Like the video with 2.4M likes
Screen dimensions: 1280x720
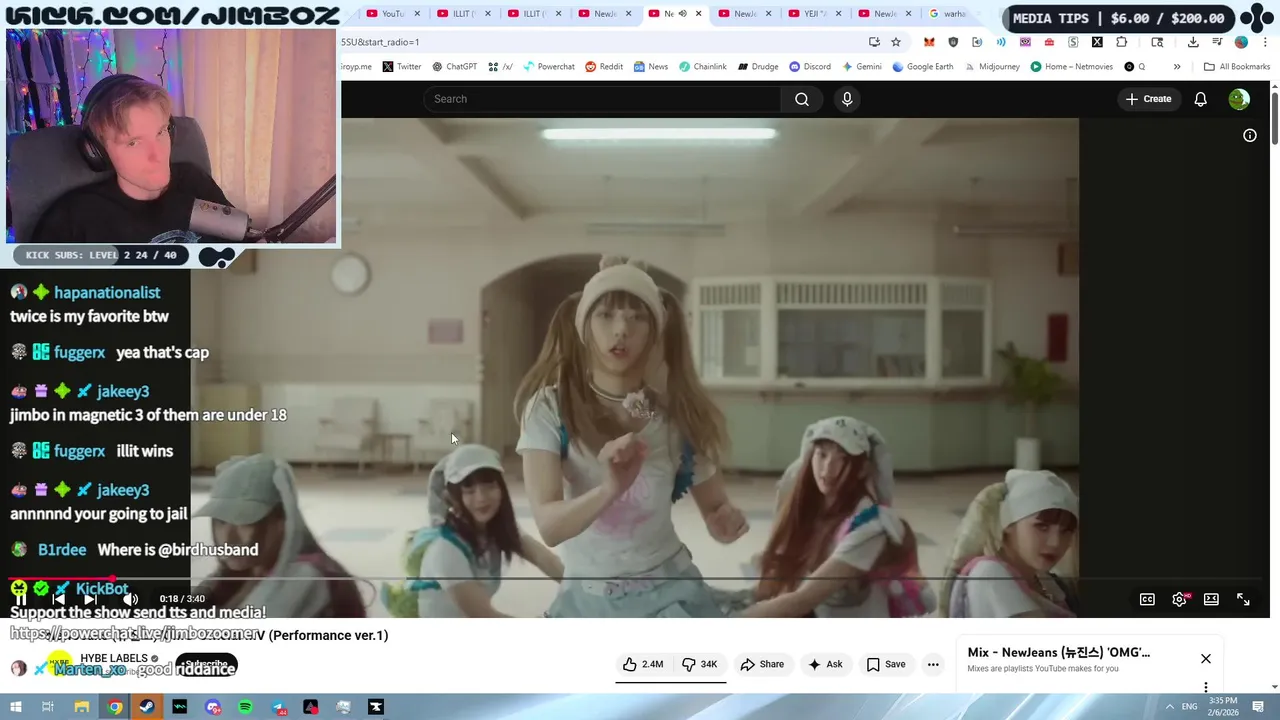pos(643,664)
